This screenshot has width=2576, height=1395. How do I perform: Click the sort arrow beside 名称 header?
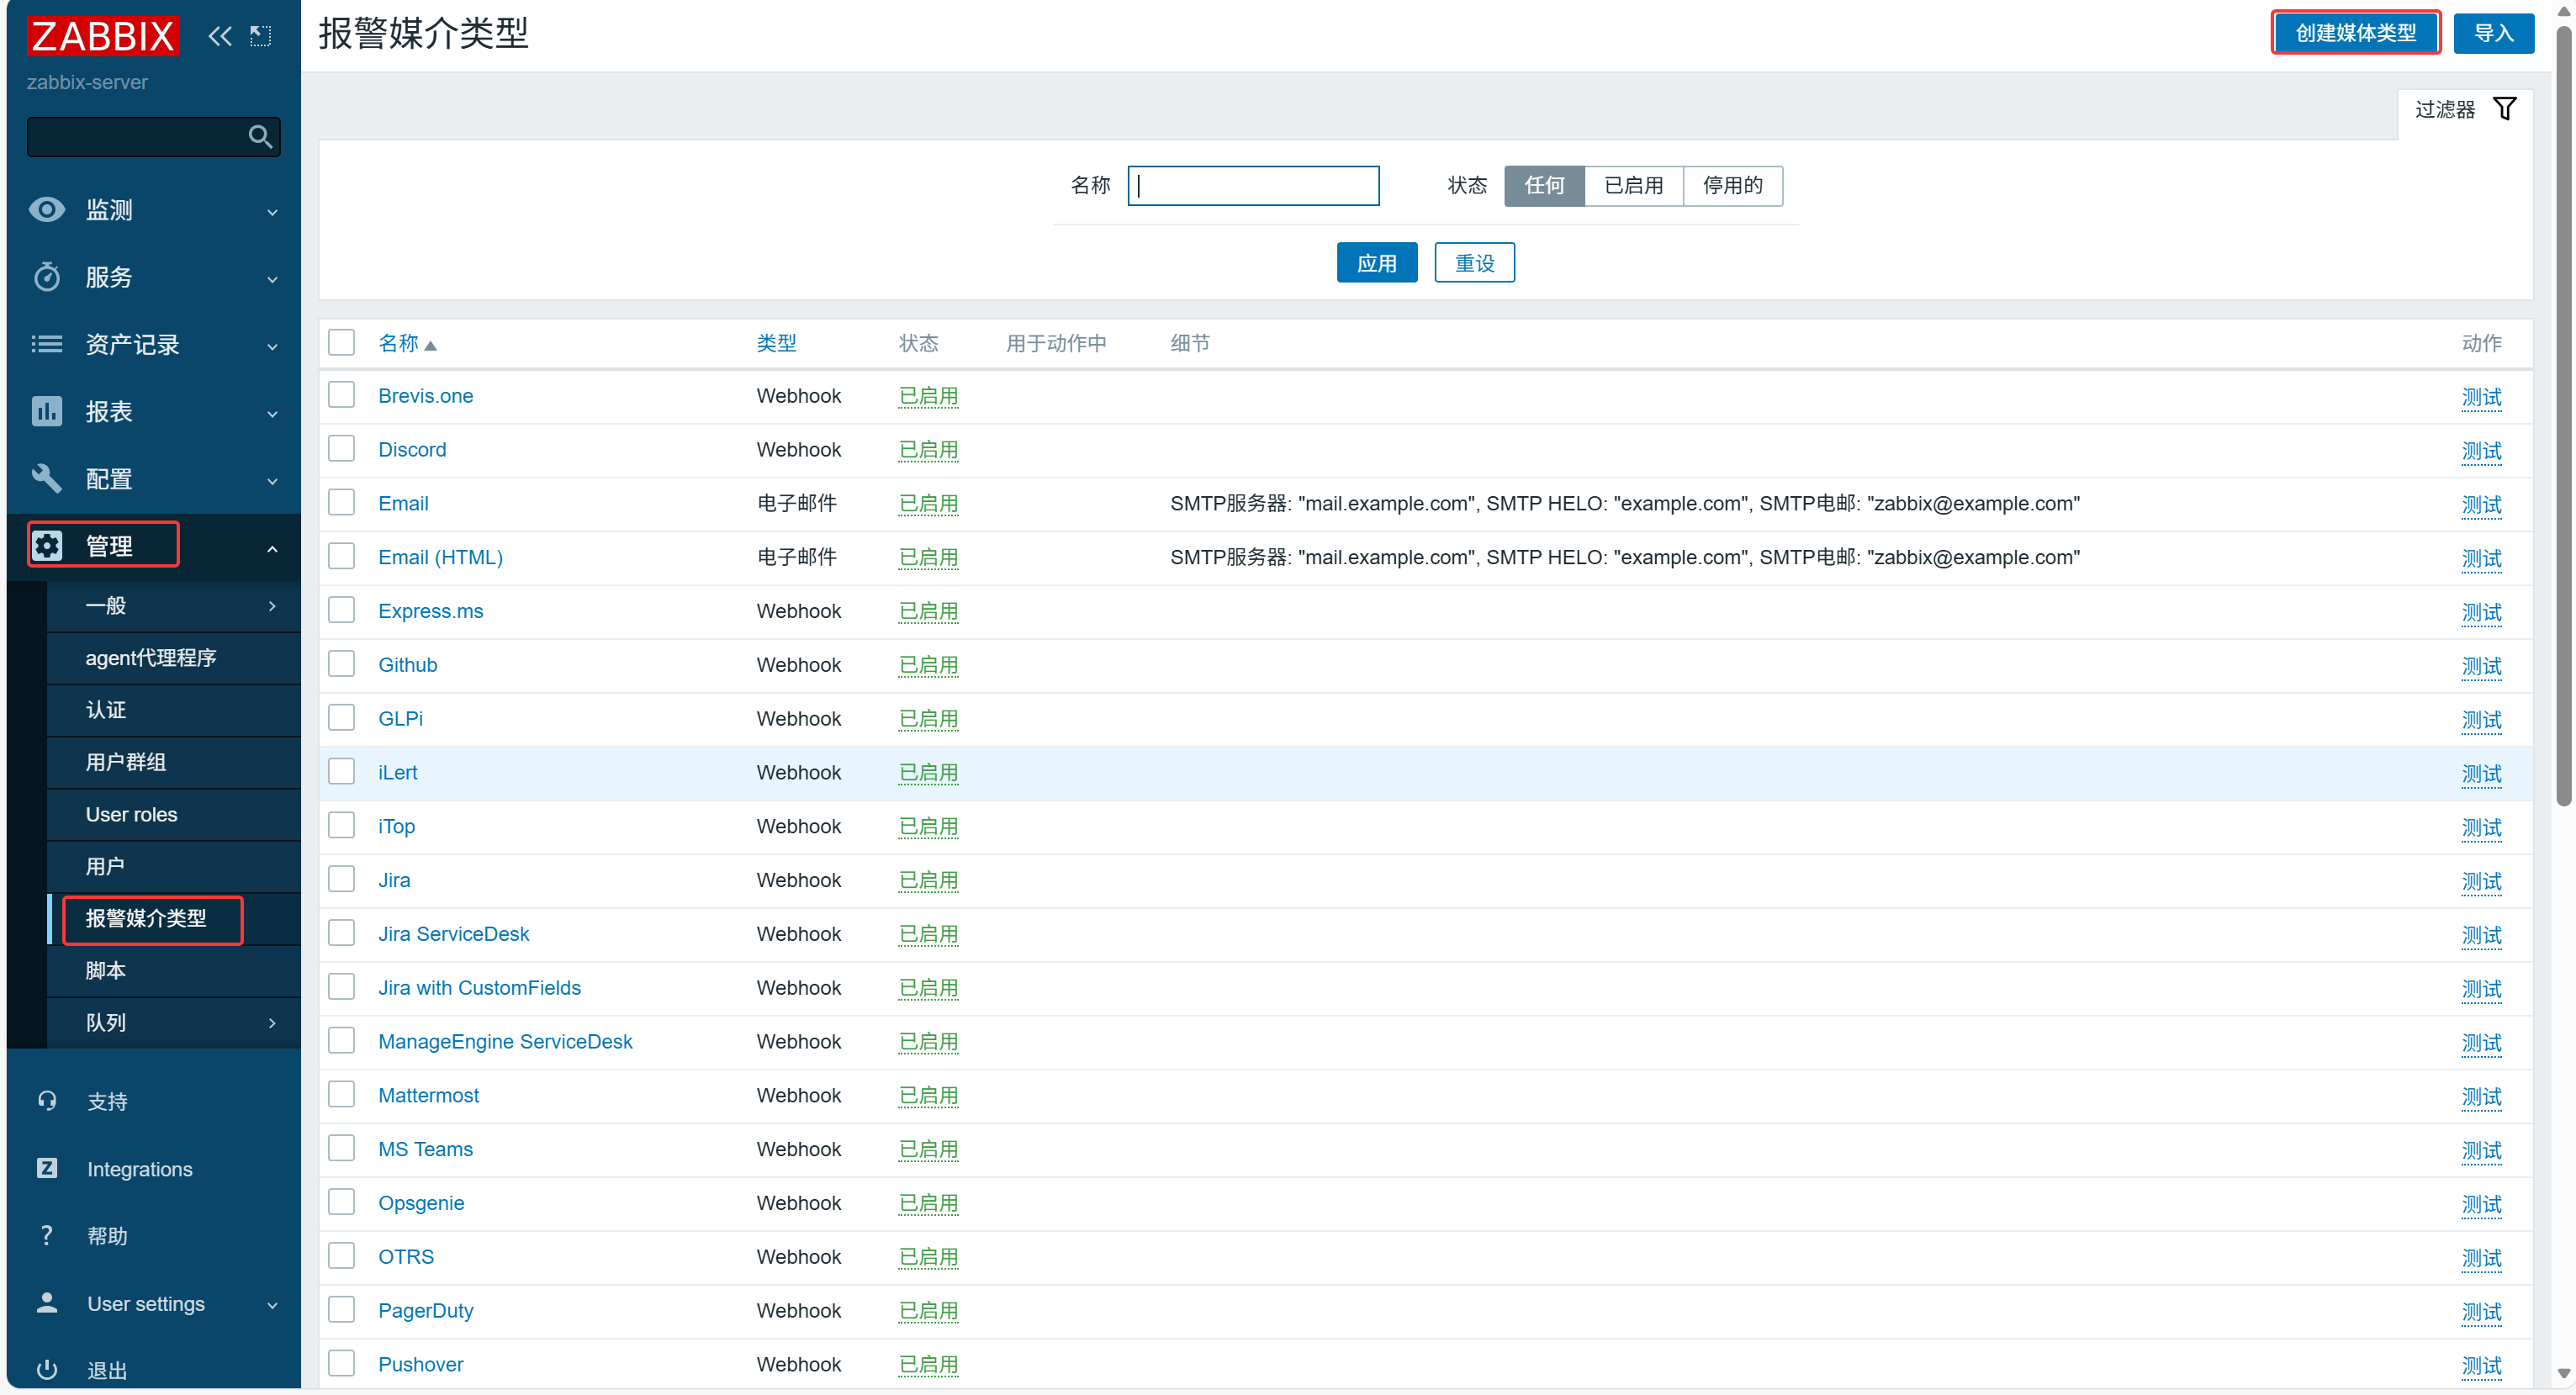point(431,345)
